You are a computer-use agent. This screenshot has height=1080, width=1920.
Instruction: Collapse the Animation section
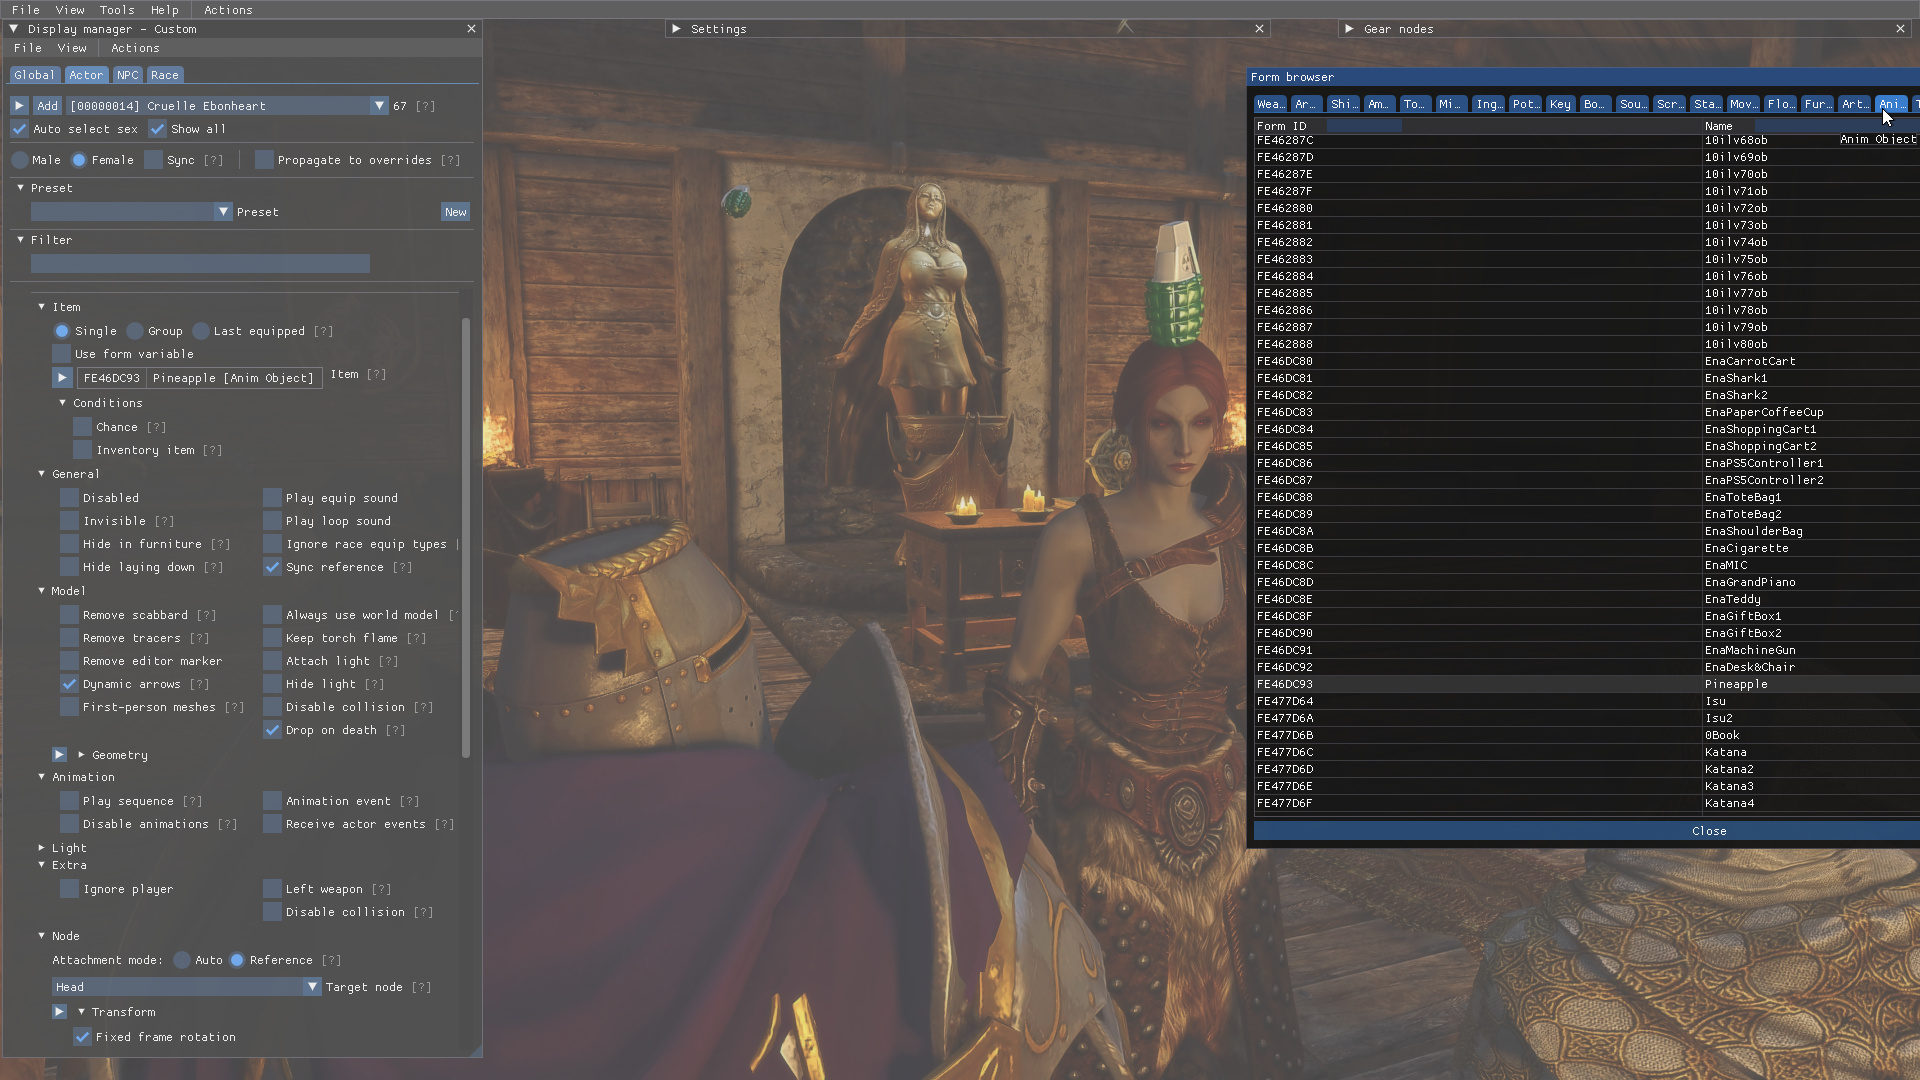point(41,777)
